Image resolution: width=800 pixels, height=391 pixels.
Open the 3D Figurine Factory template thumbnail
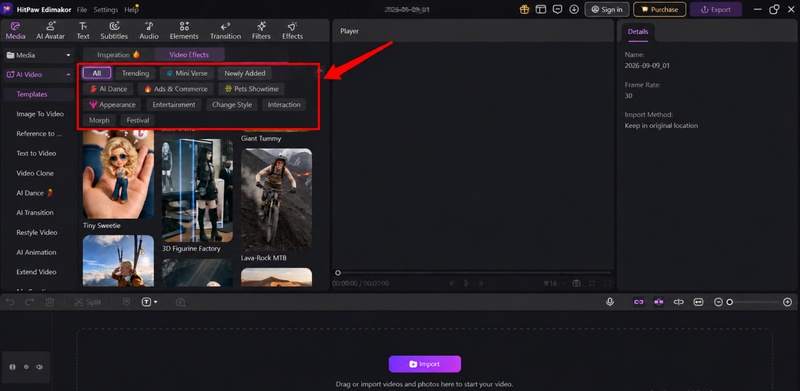pyautogui.click(x=197, y=190)
